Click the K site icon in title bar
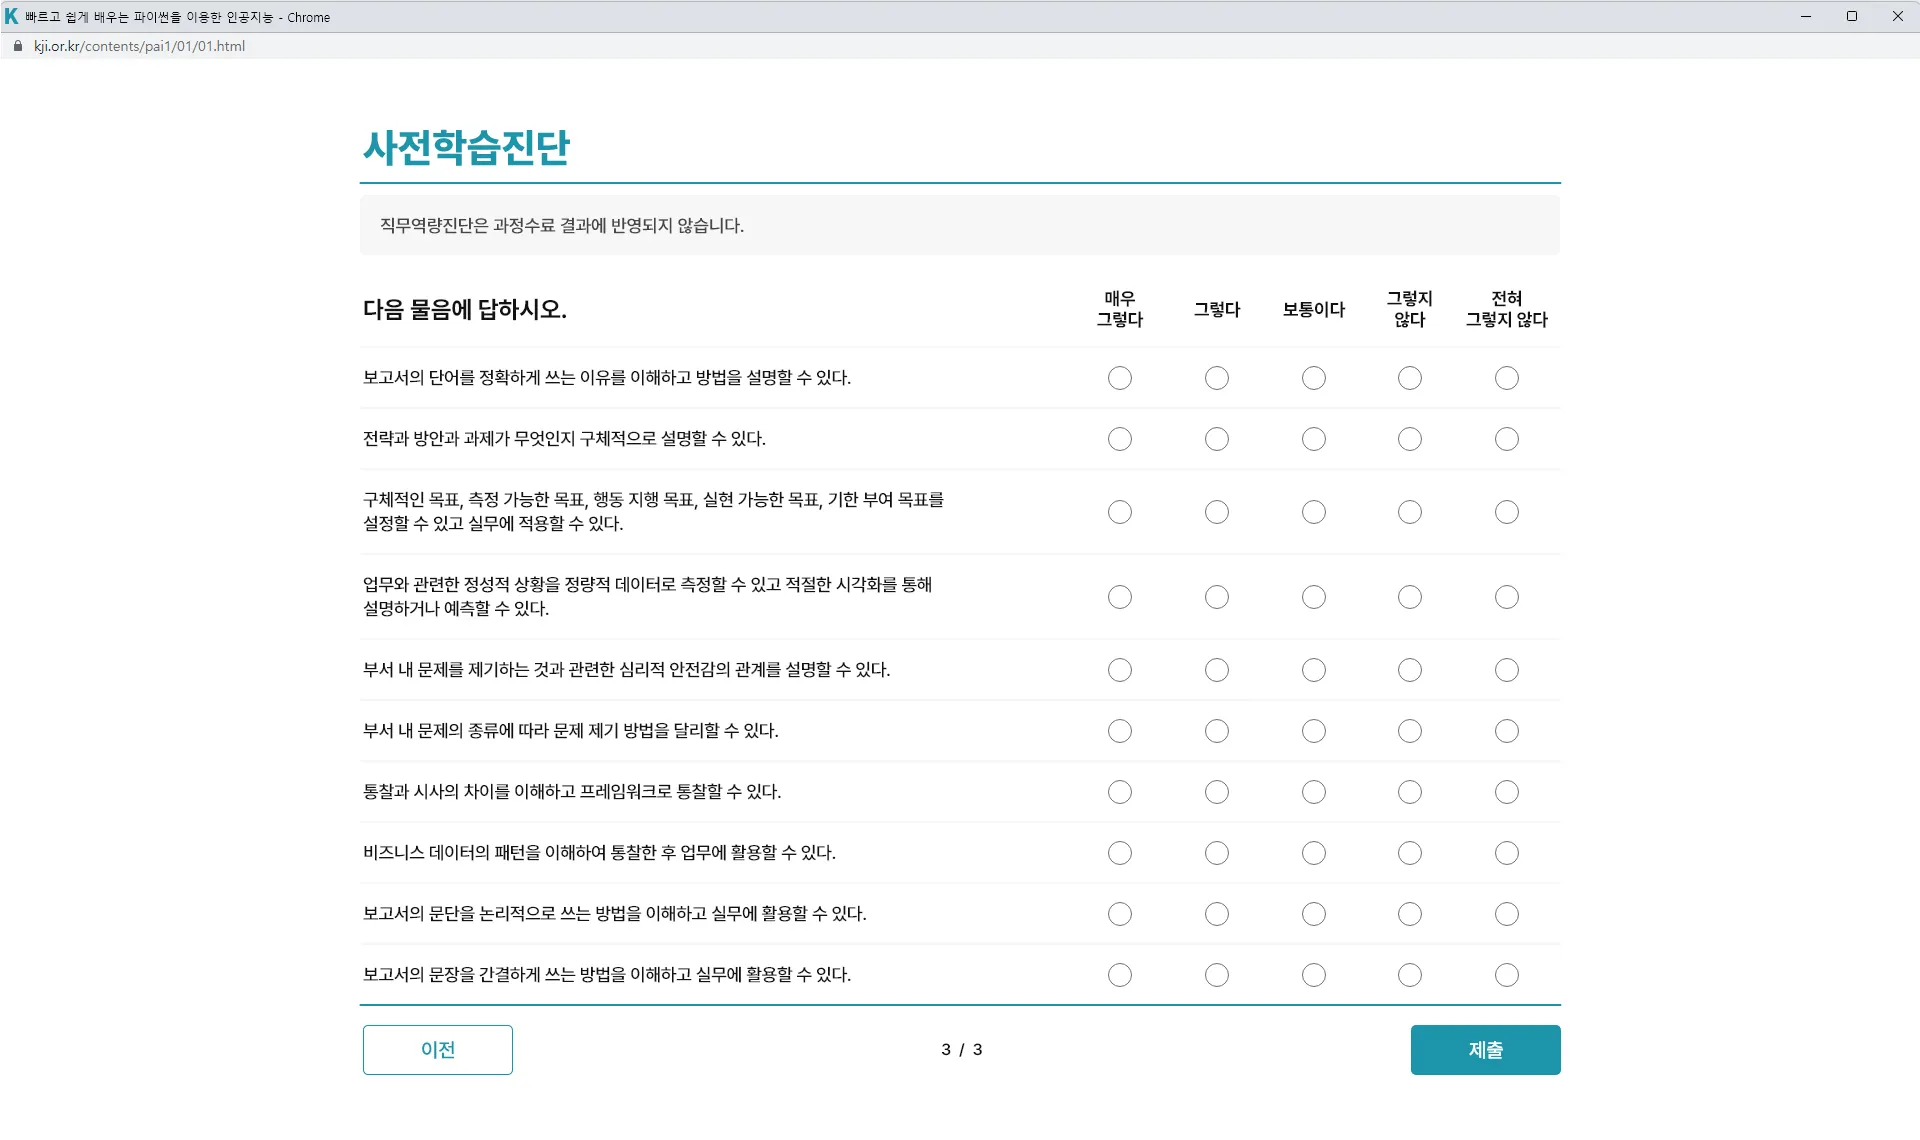The width and height of the screenshot is (1920, 1140). [x=12, y=17]
